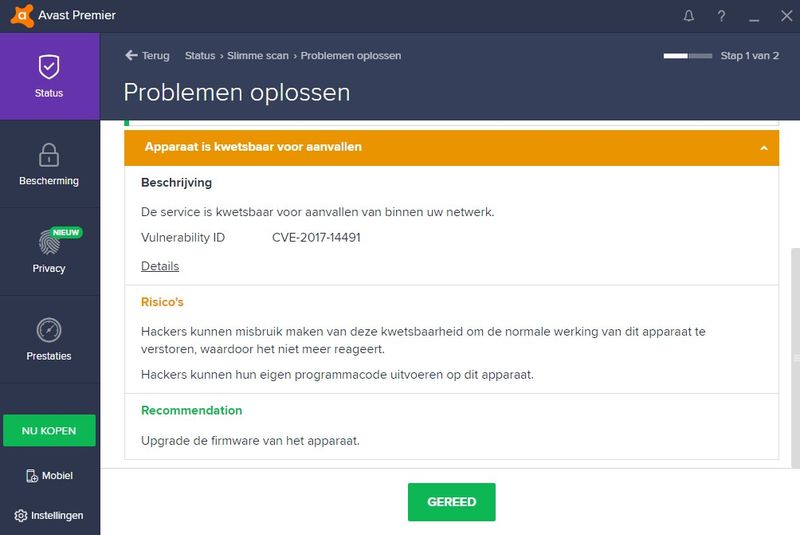Screen dimensions: 800x535
Task: Click the CVE-2017-14491 vulnerability ID
Action: (x=316, y=238)
